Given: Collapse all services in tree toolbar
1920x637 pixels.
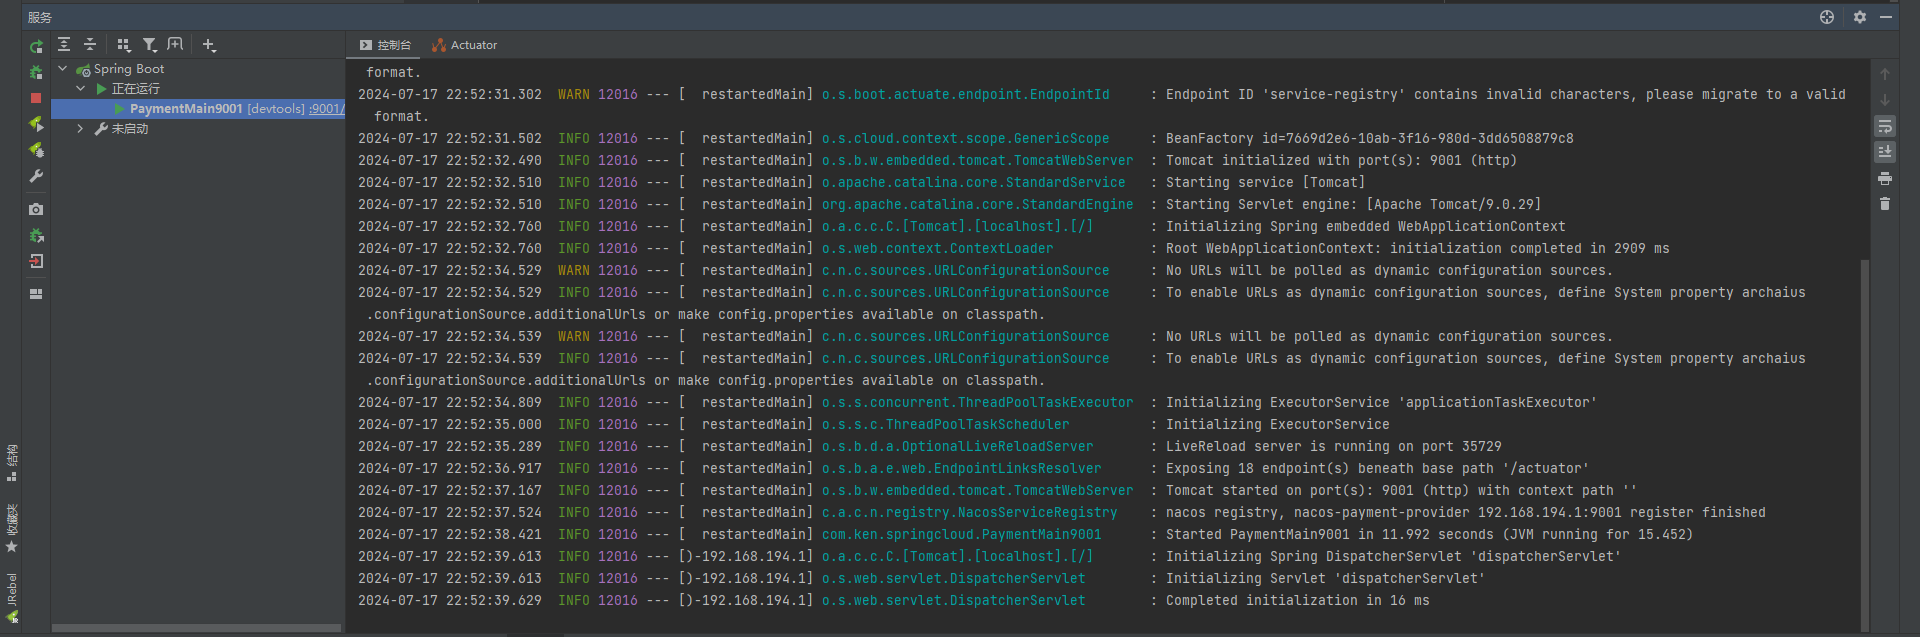Looking at the screenshot, I should click(90, 44).
